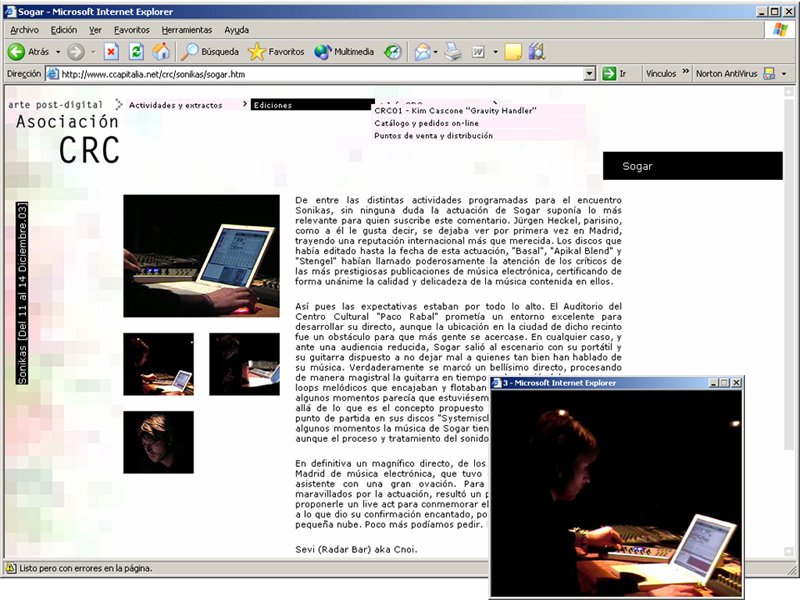Expand the Vínculos chevron
This screenshot has width=800, height=600.
click(685, 71)
